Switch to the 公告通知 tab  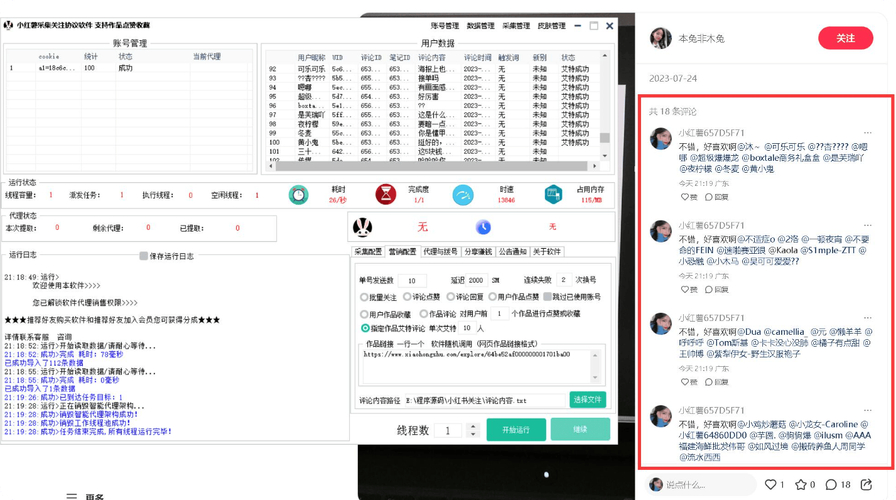[513, 251]
